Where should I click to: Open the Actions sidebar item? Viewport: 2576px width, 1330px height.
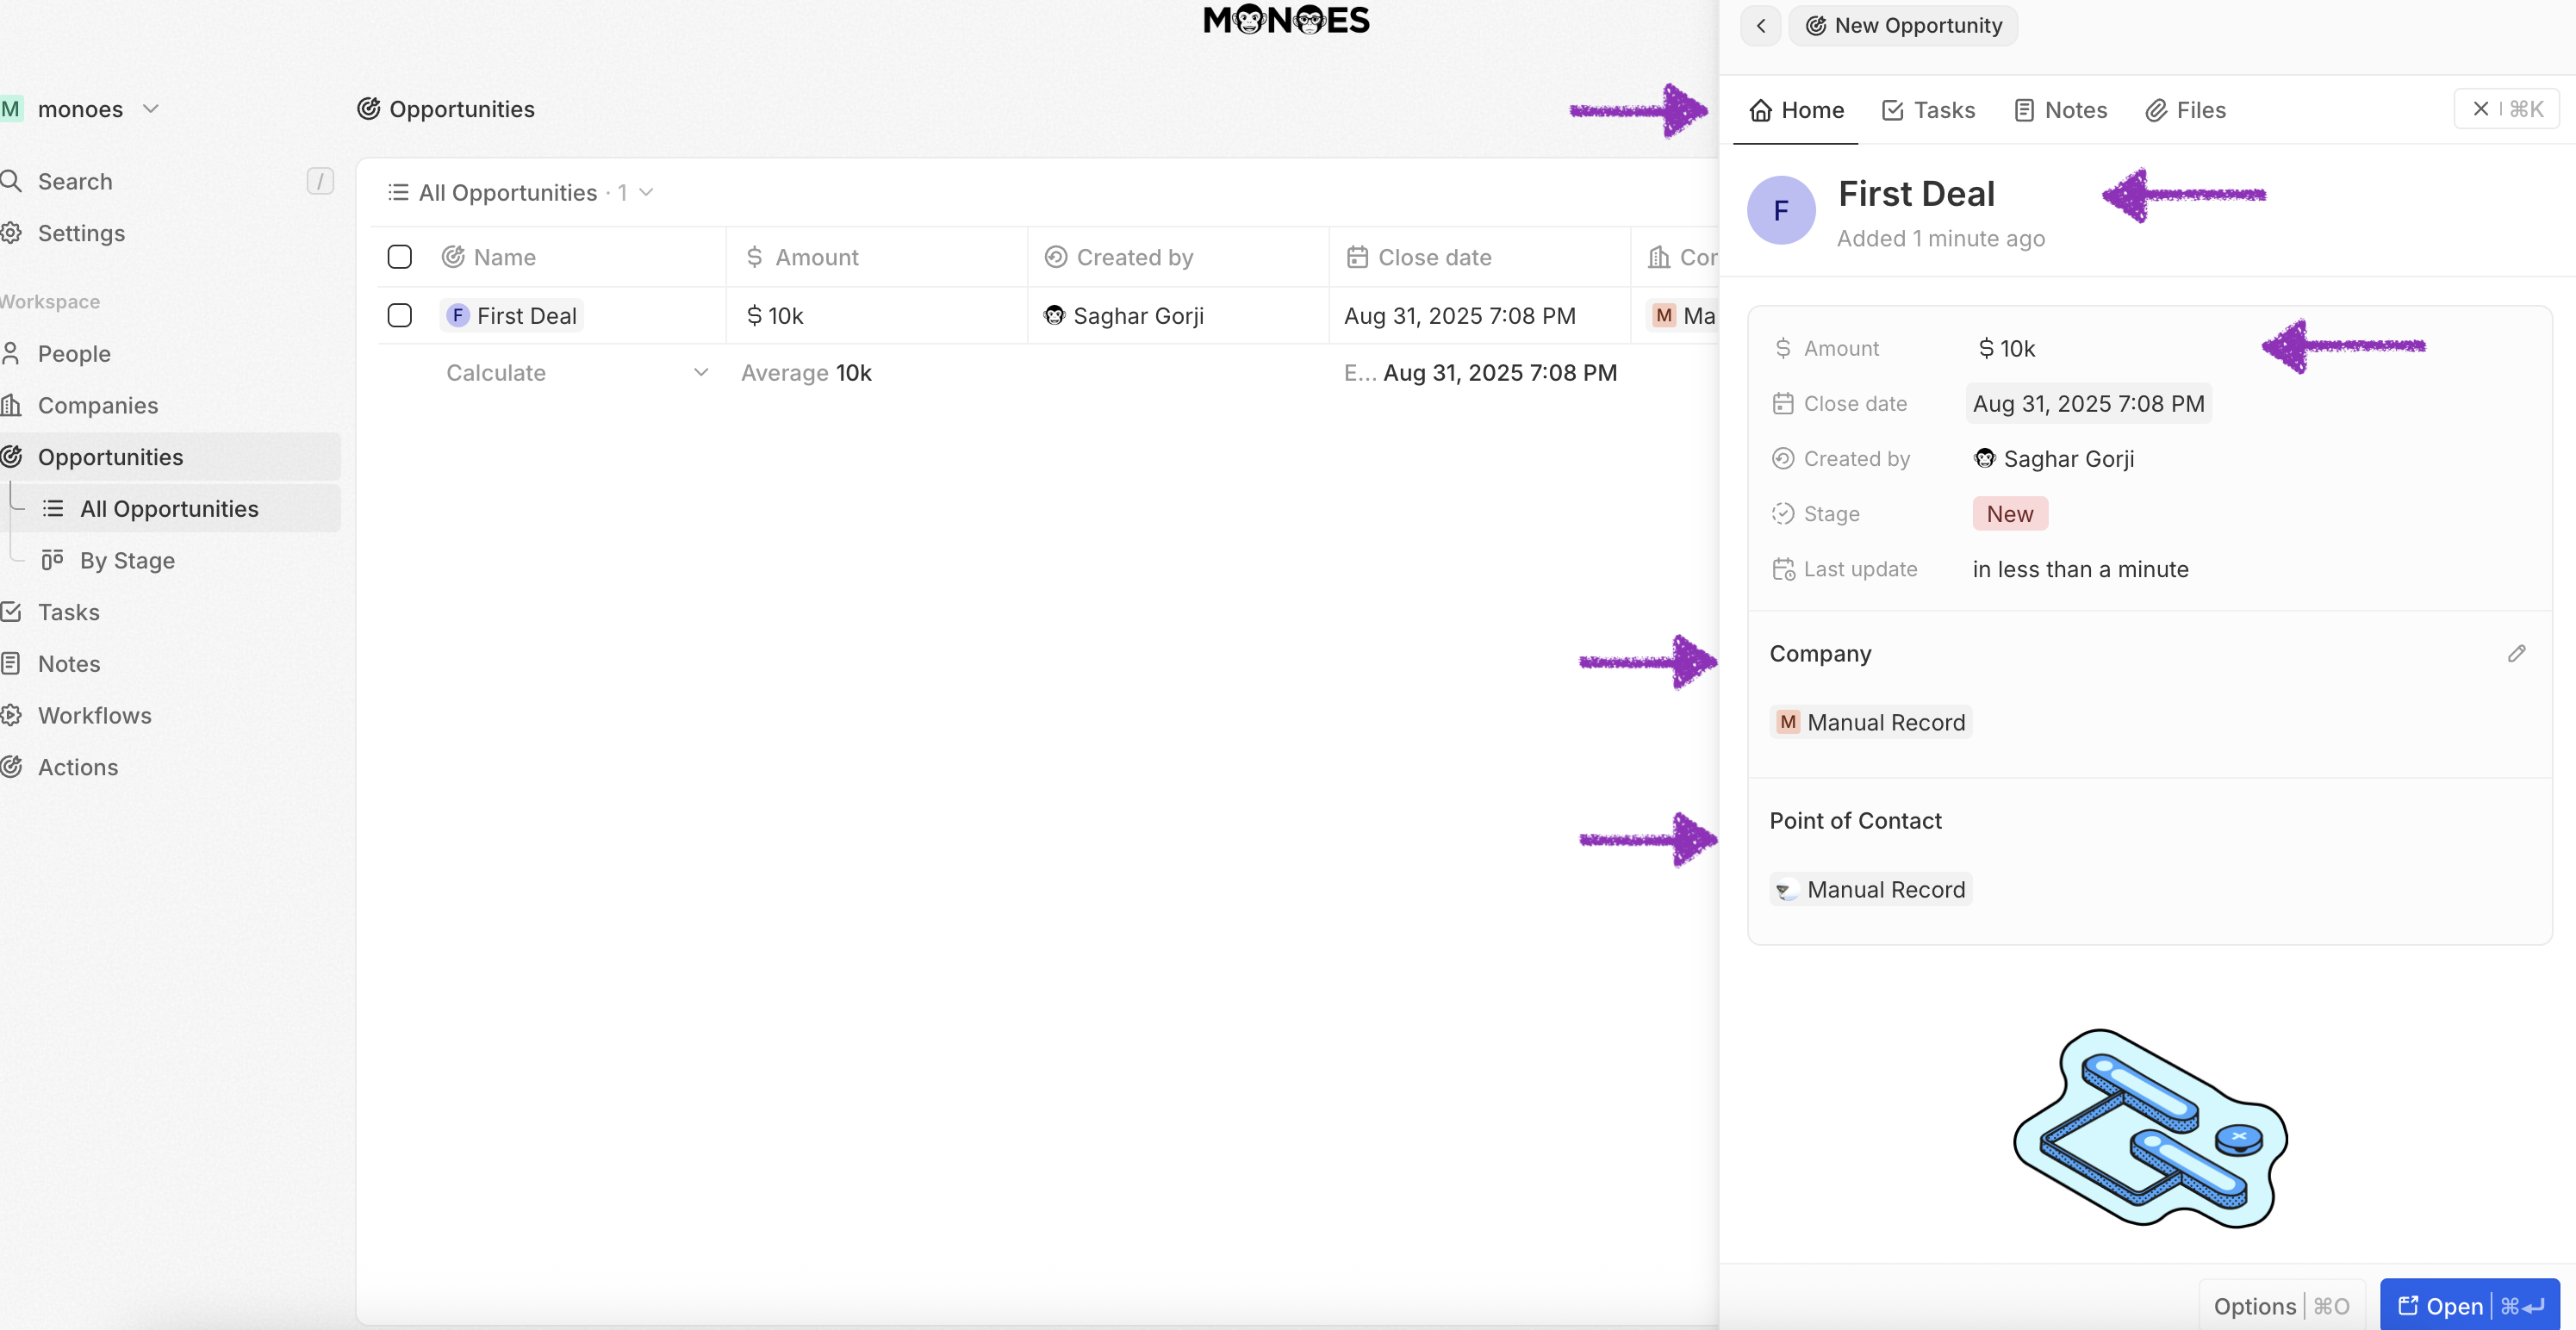(77, 767)
